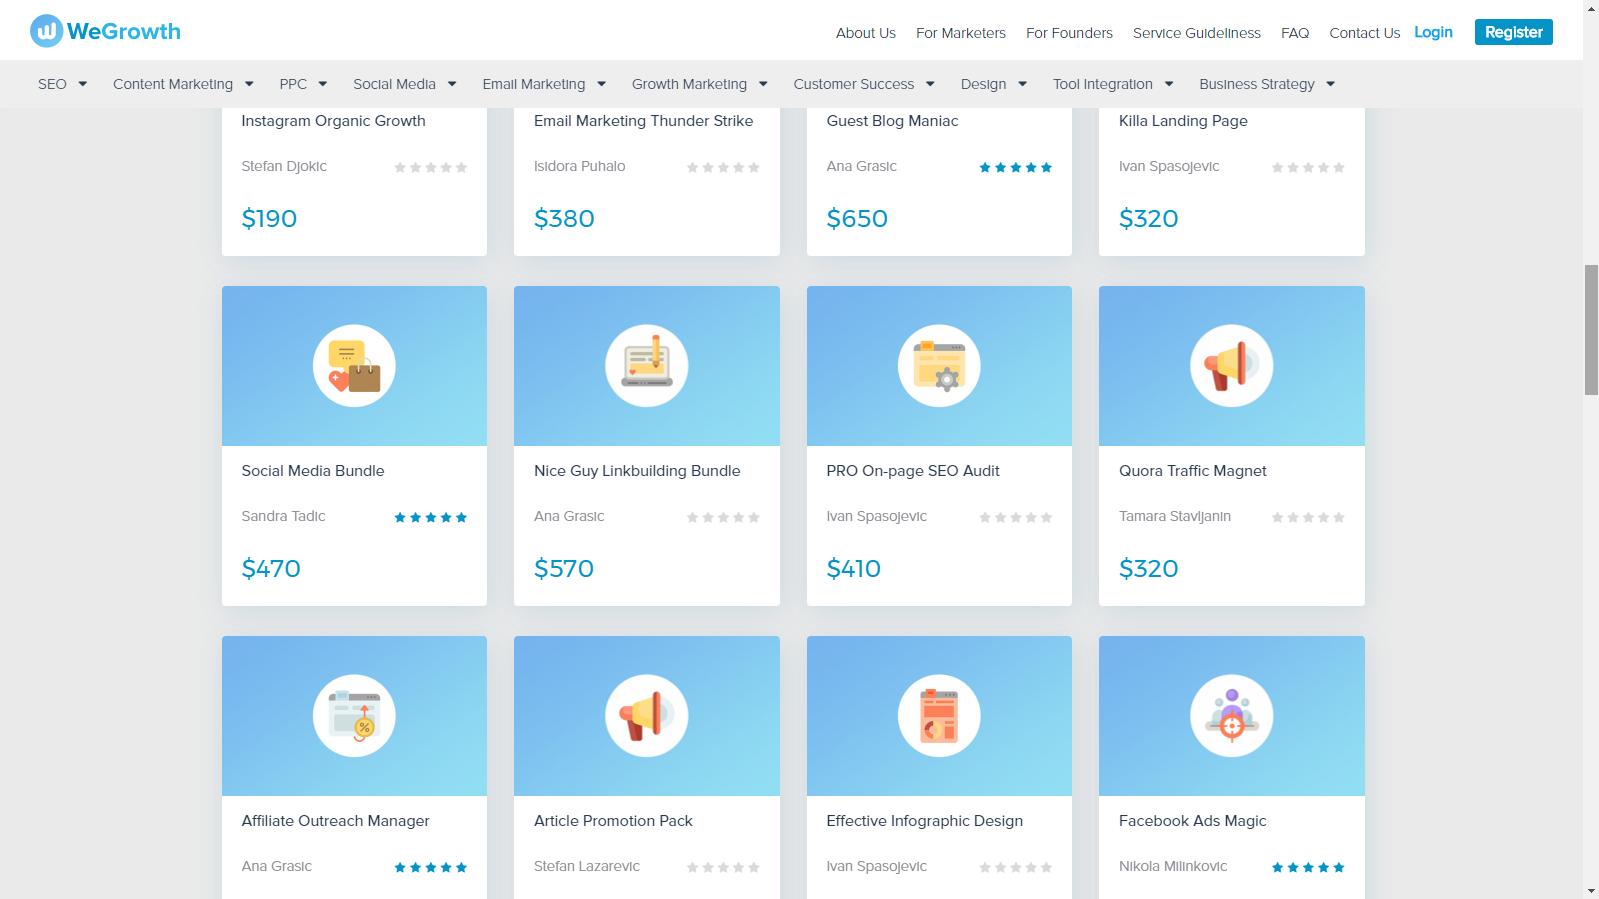Image resolution: width=1599 pixels, height=899 pixels.
Task: Click Facebook Ads Magic target icon
Action: pyautogui.click(x=1232, y=716)
